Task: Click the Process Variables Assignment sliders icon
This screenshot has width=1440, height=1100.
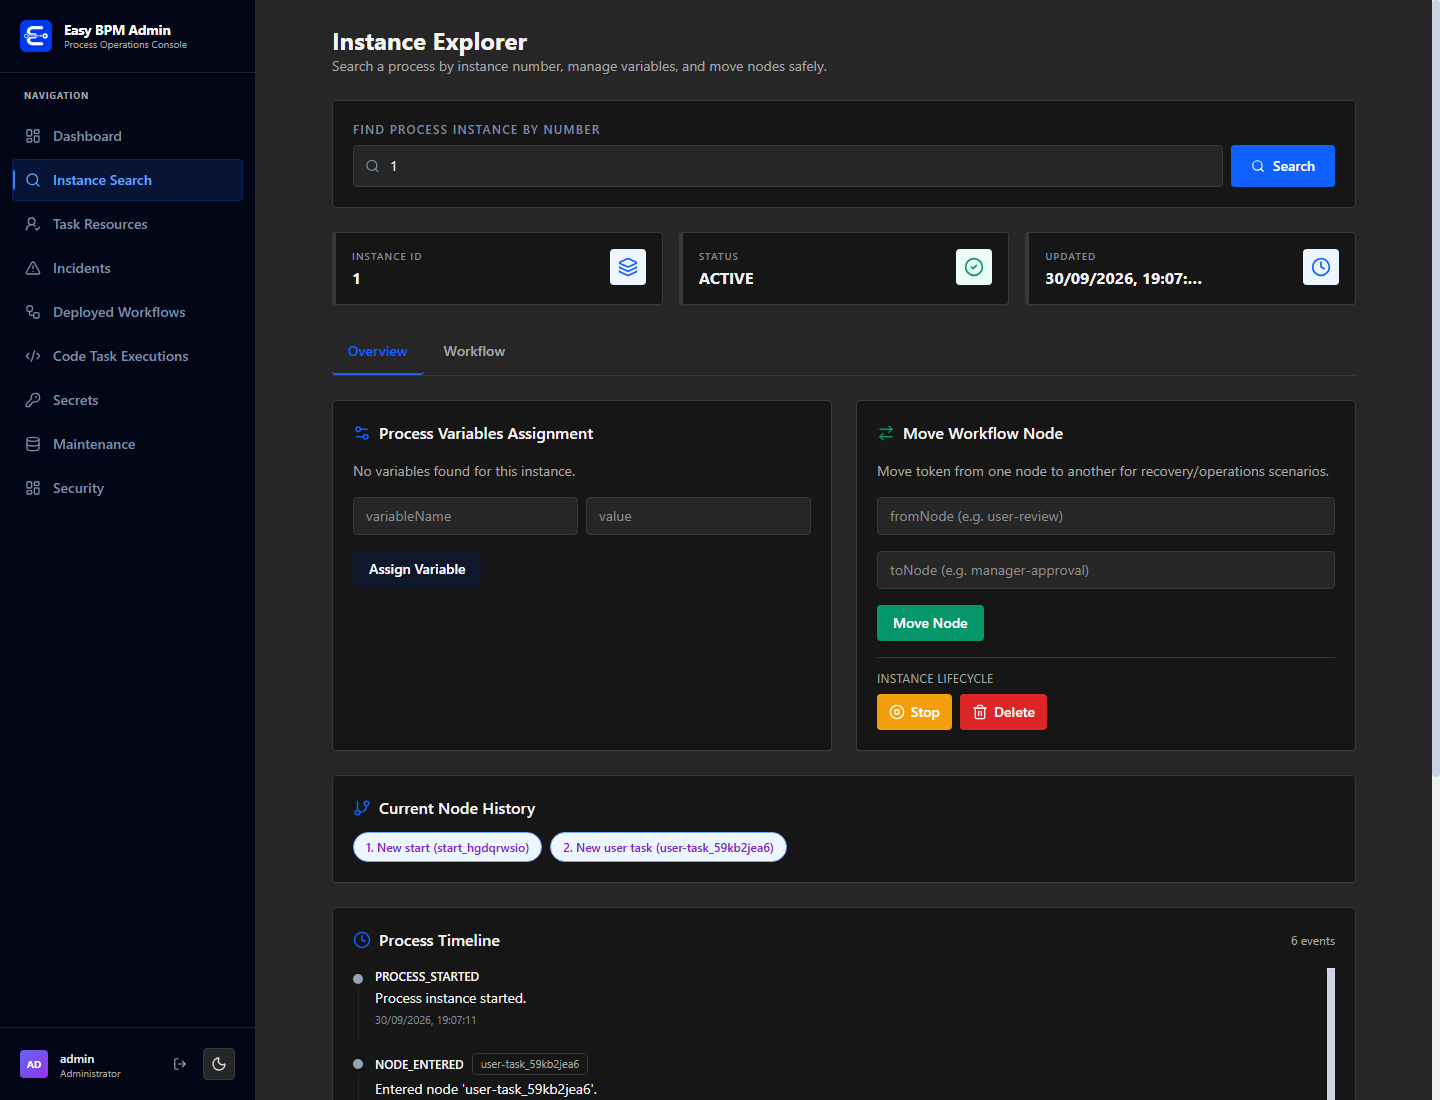Action: point(362,433)
